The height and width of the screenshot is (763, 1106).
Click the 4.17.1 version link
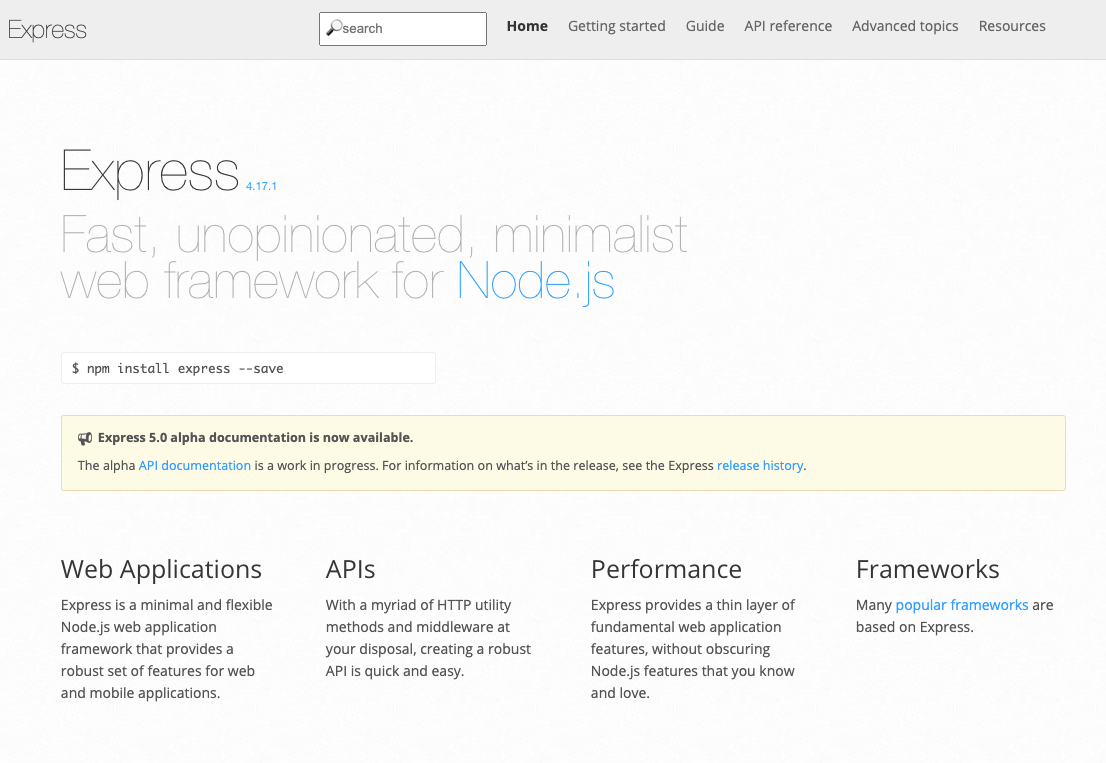point(261,186)
